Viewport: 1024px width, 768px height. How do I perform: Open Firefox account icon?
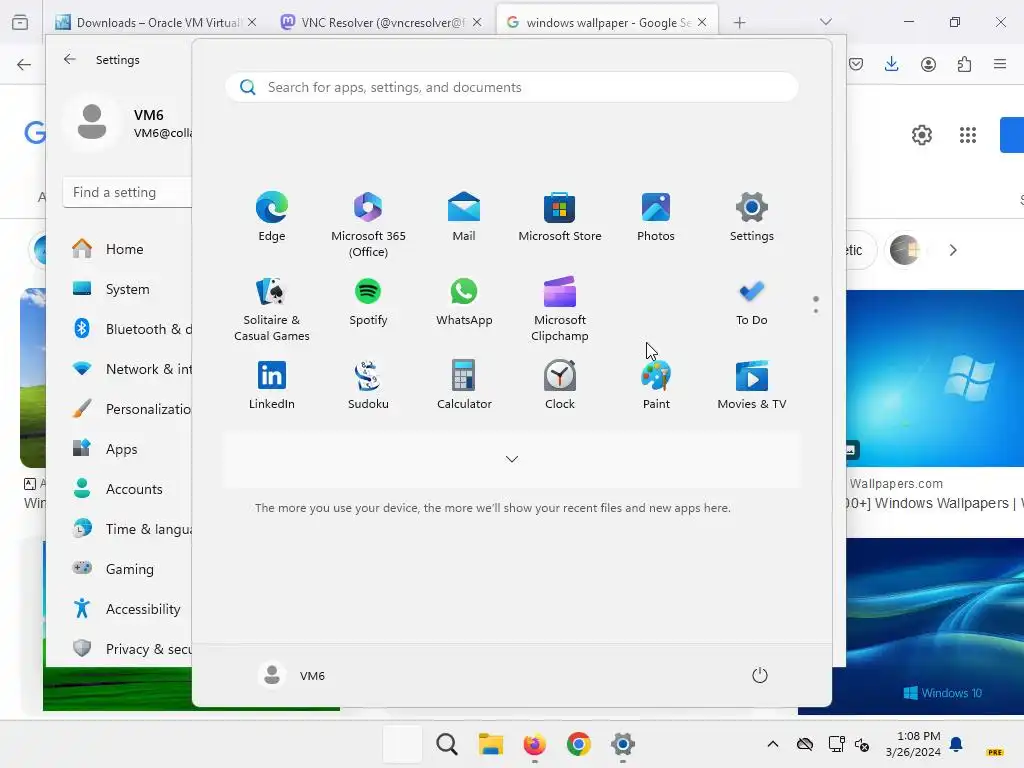coord(928,64)
